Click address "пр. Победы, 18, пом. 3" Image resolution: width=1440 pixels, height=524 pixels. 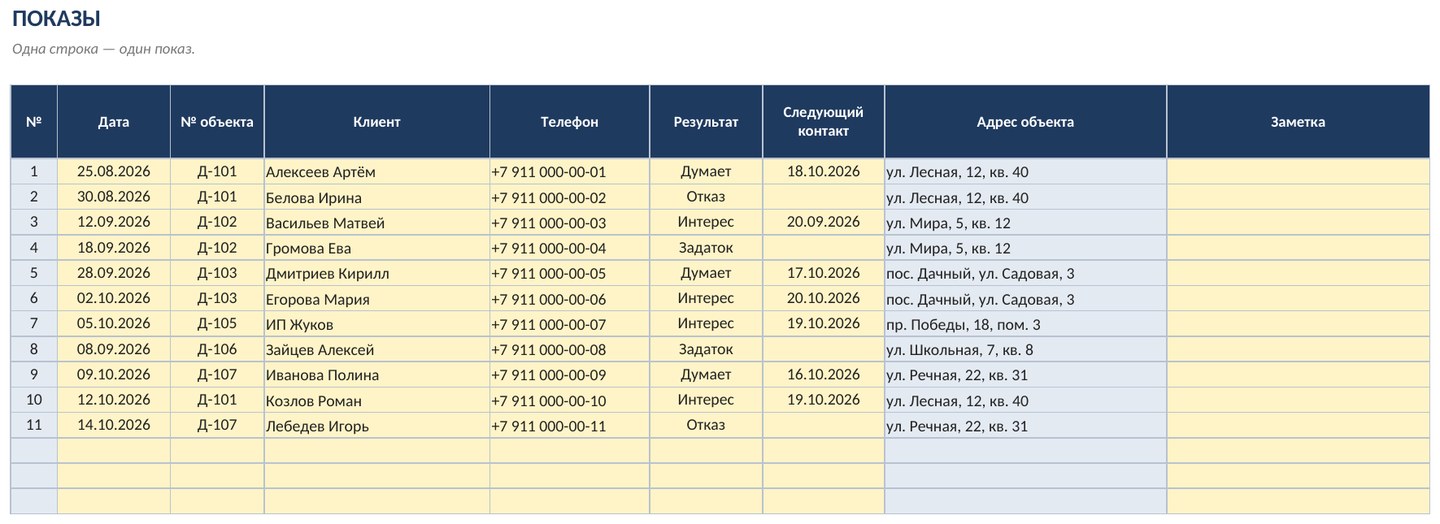(1025, 324)
